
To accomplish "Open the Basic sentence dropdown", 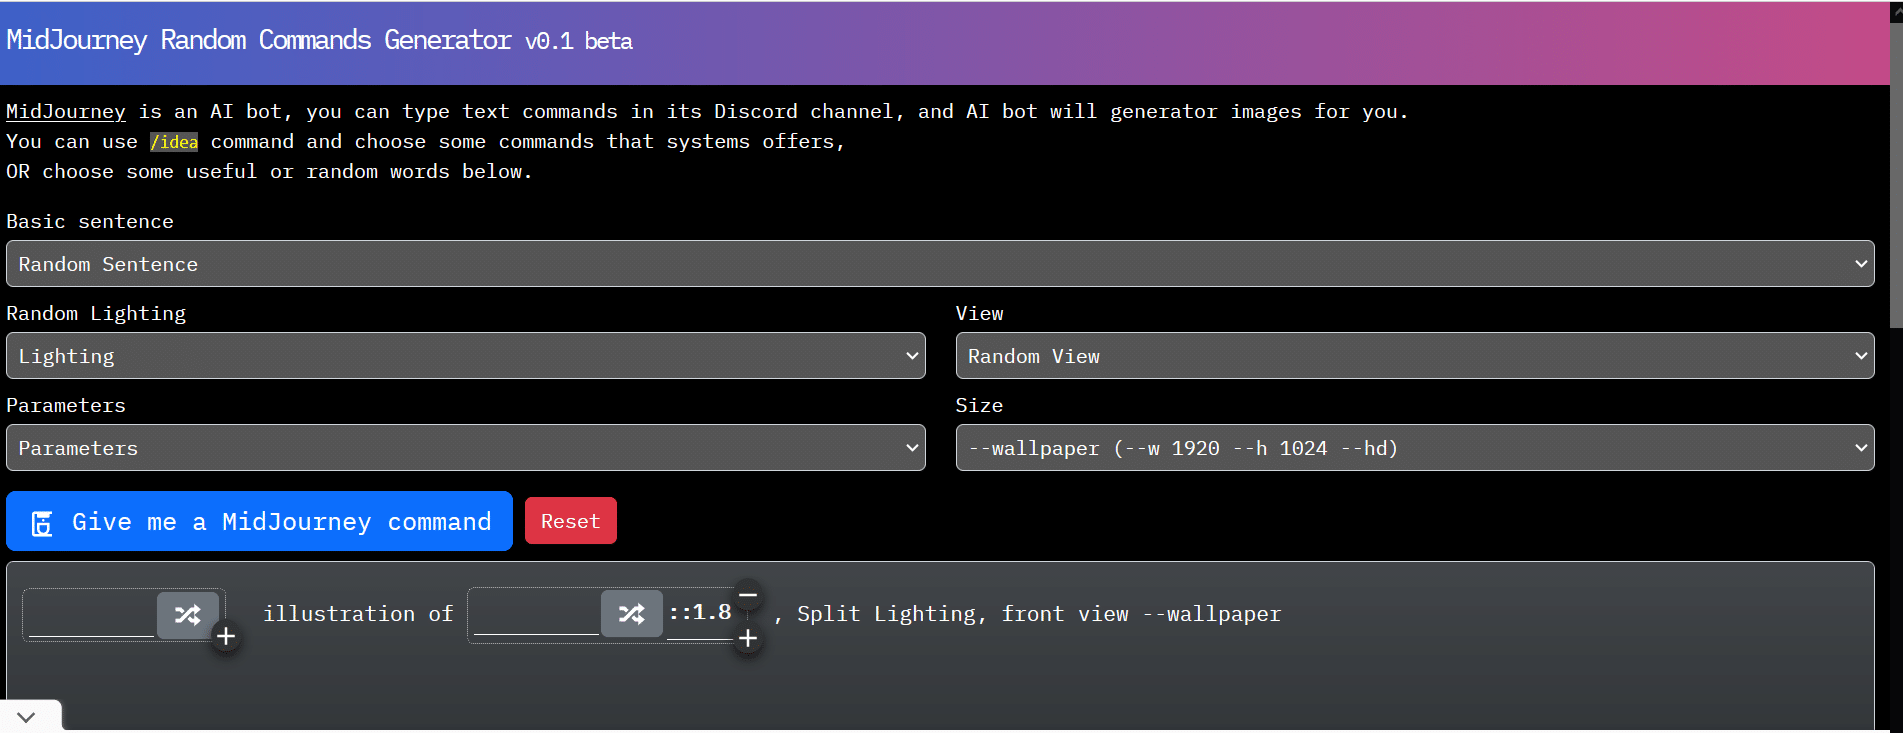I will click(940, 264).
